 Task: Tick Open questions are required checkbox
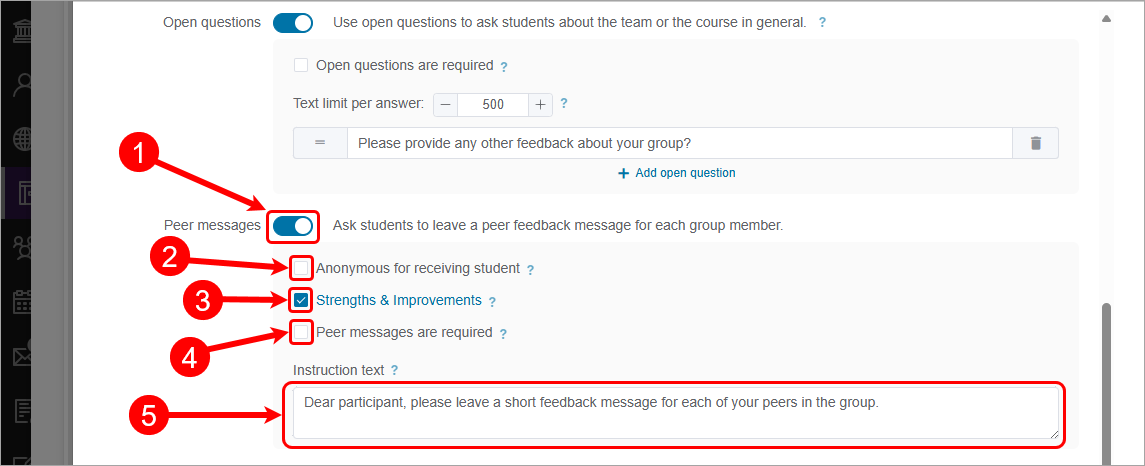(301, 65)
